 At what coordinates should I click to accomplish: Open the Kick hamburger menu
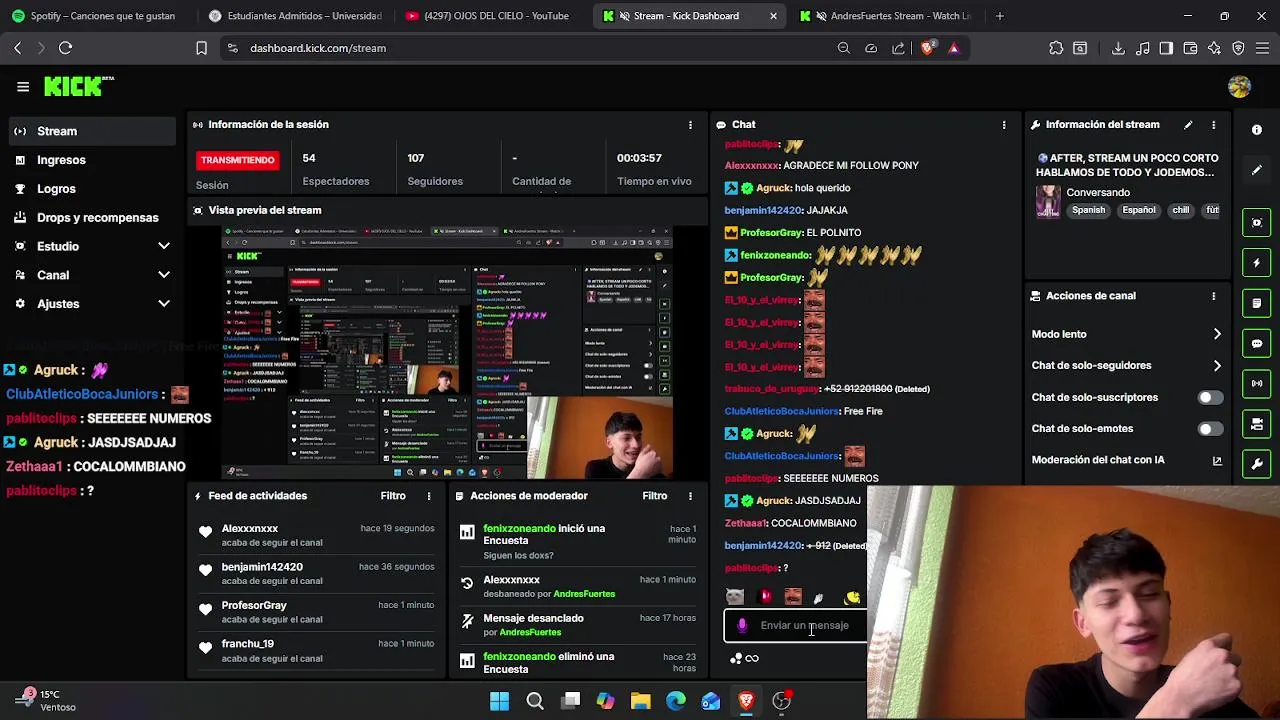(23, 87)
